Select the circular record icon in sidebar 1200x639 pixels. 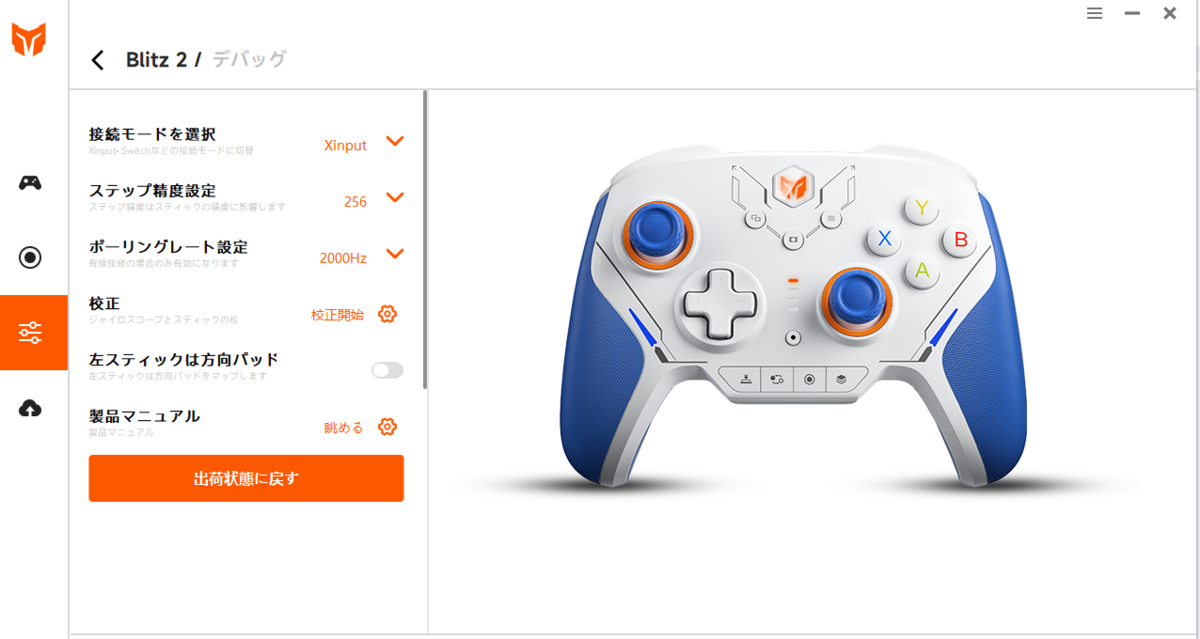[x=31, y=258]
